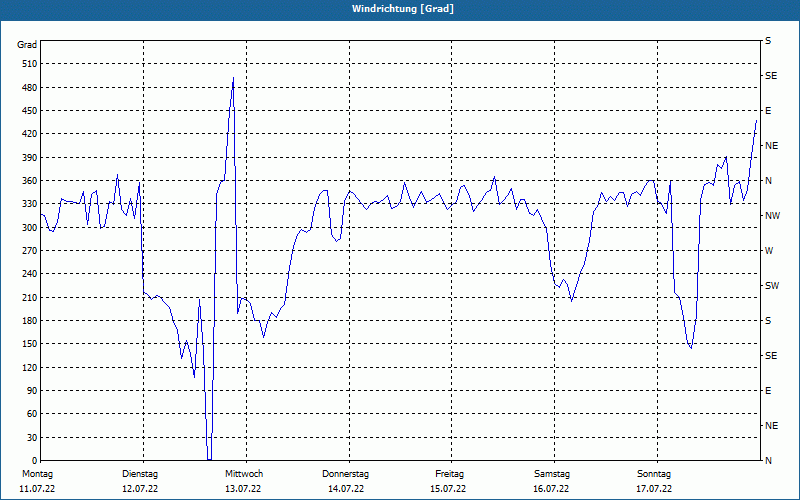Screen dimensions: 800x500
Task: Click the 'E' compass label level with 450 degrees
Action: 768,111
